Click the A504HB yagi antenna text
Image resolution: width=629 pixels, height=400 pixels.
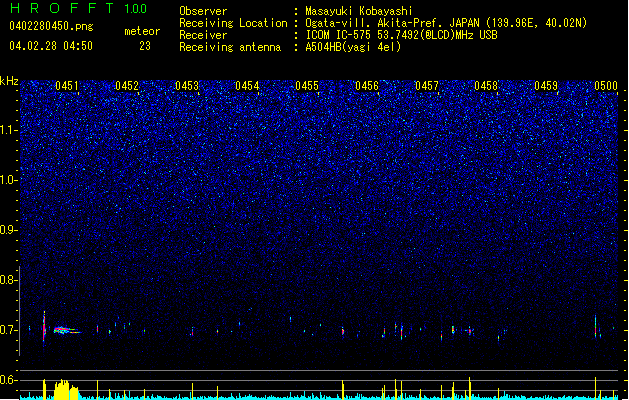(x=353, y=47)
